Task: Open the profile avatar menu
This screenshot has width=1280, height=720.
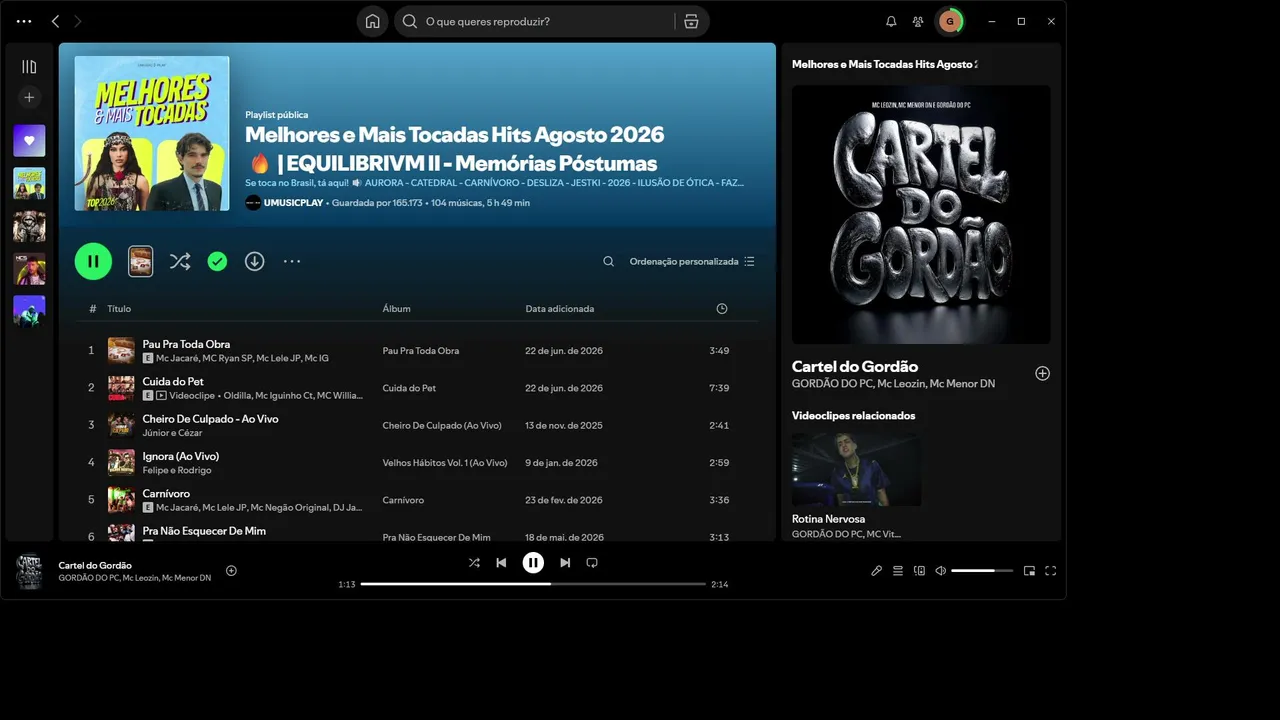Action: [x=949, y=21]
